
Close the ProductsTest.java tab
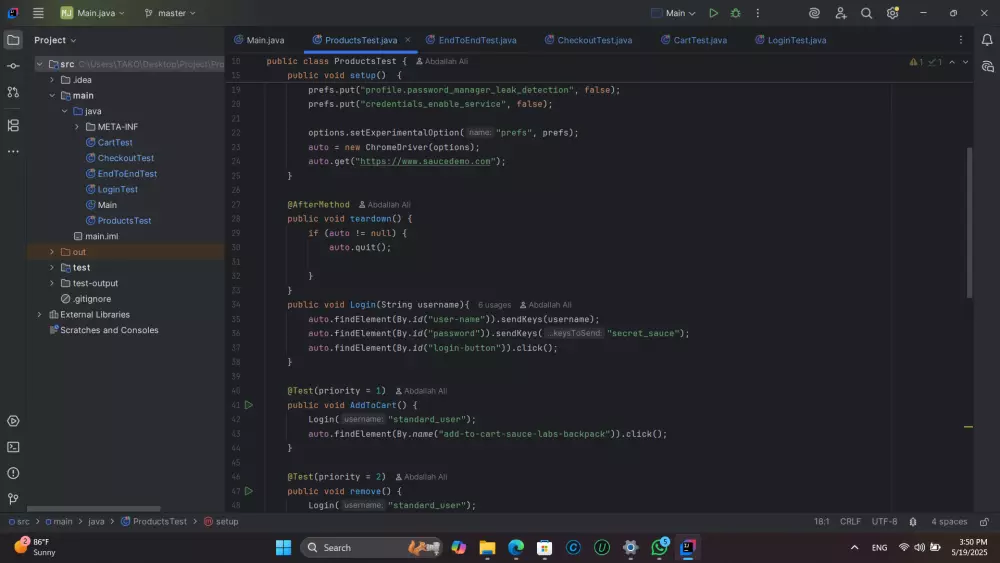[x=408, y=40]
